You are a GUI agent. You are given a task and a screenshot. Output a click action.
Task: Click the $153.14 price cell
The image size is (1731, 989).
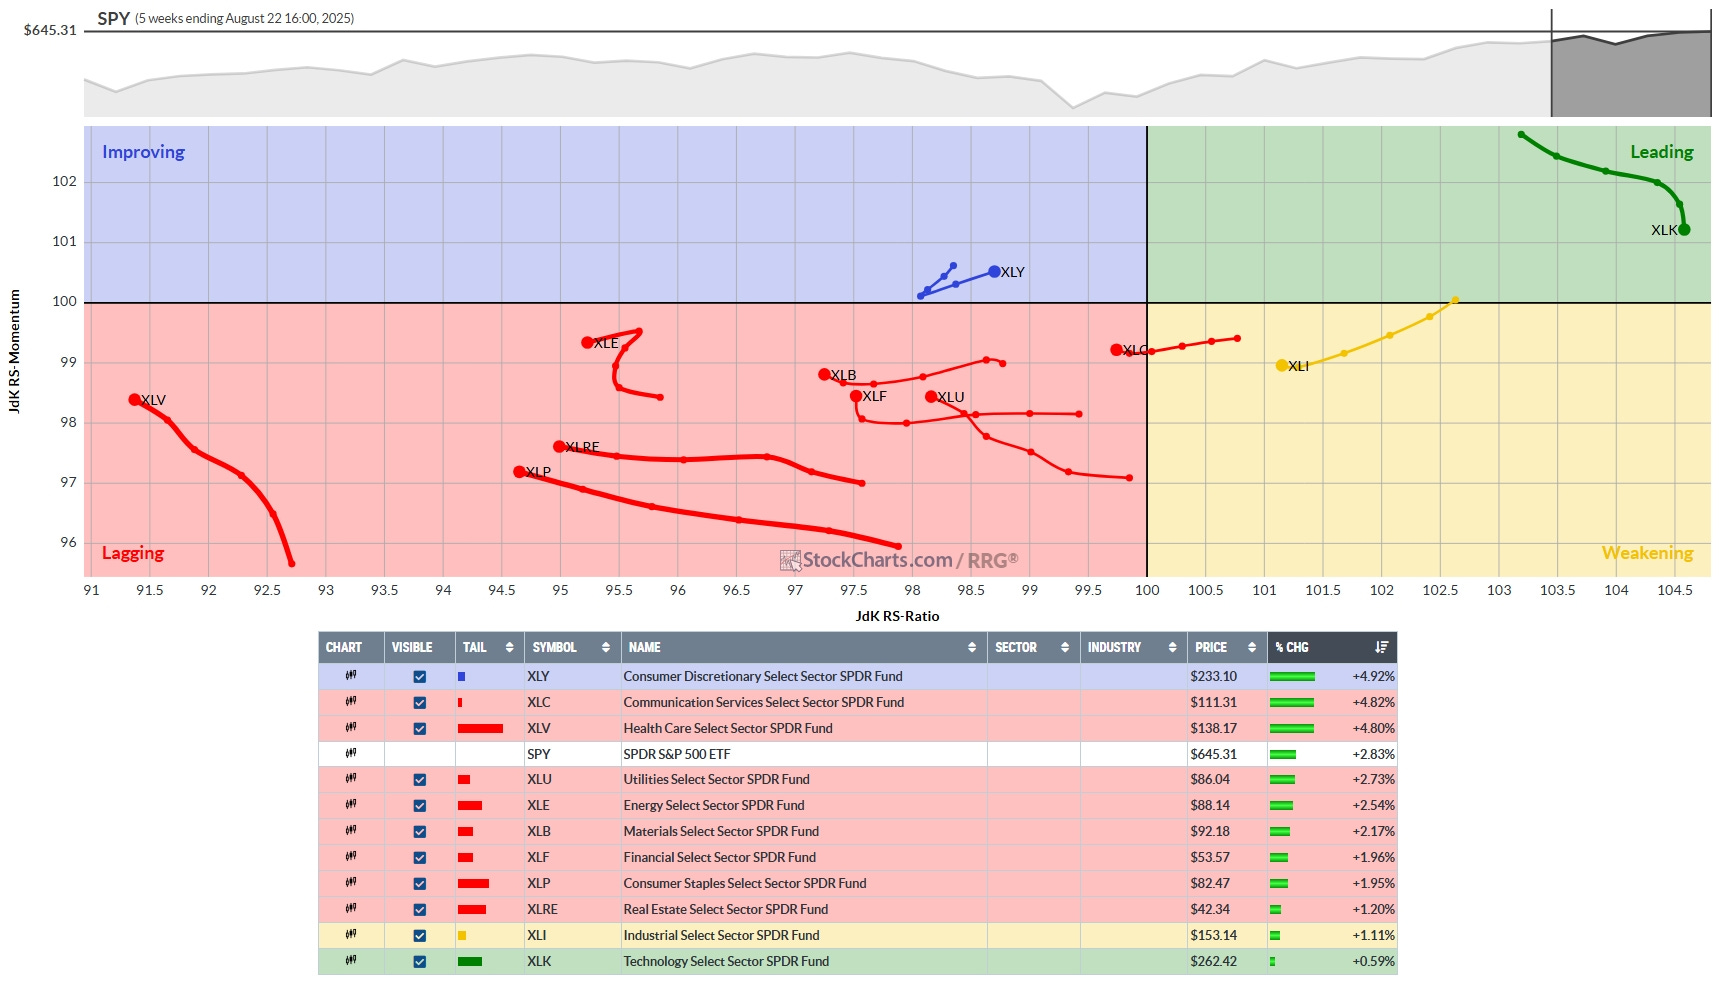(1213, 936)
